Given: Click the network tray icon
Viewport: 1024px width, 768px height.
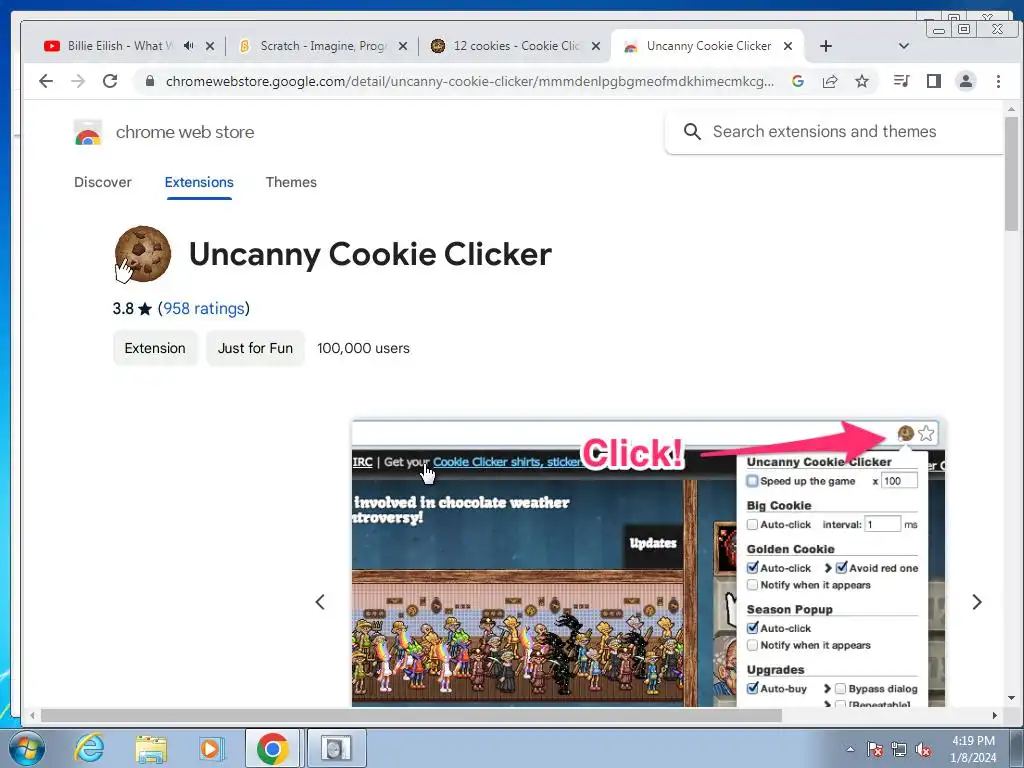Looking at the screenshot, I should pos(899,750).
